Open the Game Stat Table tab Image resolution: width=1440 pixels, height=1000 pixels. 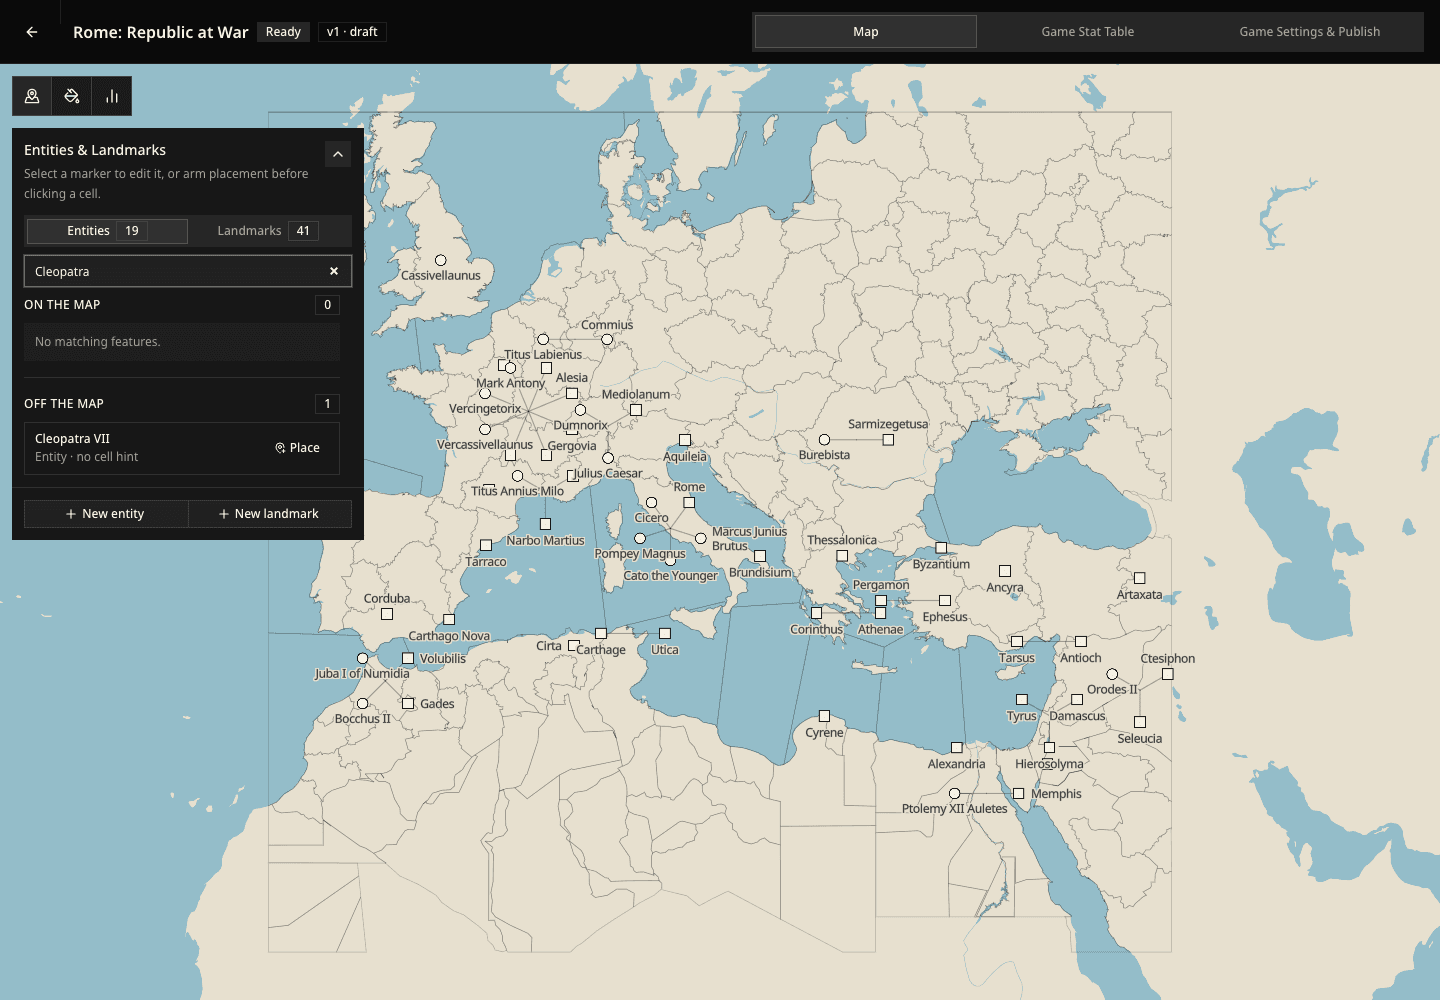click(x=1088, y=32)
